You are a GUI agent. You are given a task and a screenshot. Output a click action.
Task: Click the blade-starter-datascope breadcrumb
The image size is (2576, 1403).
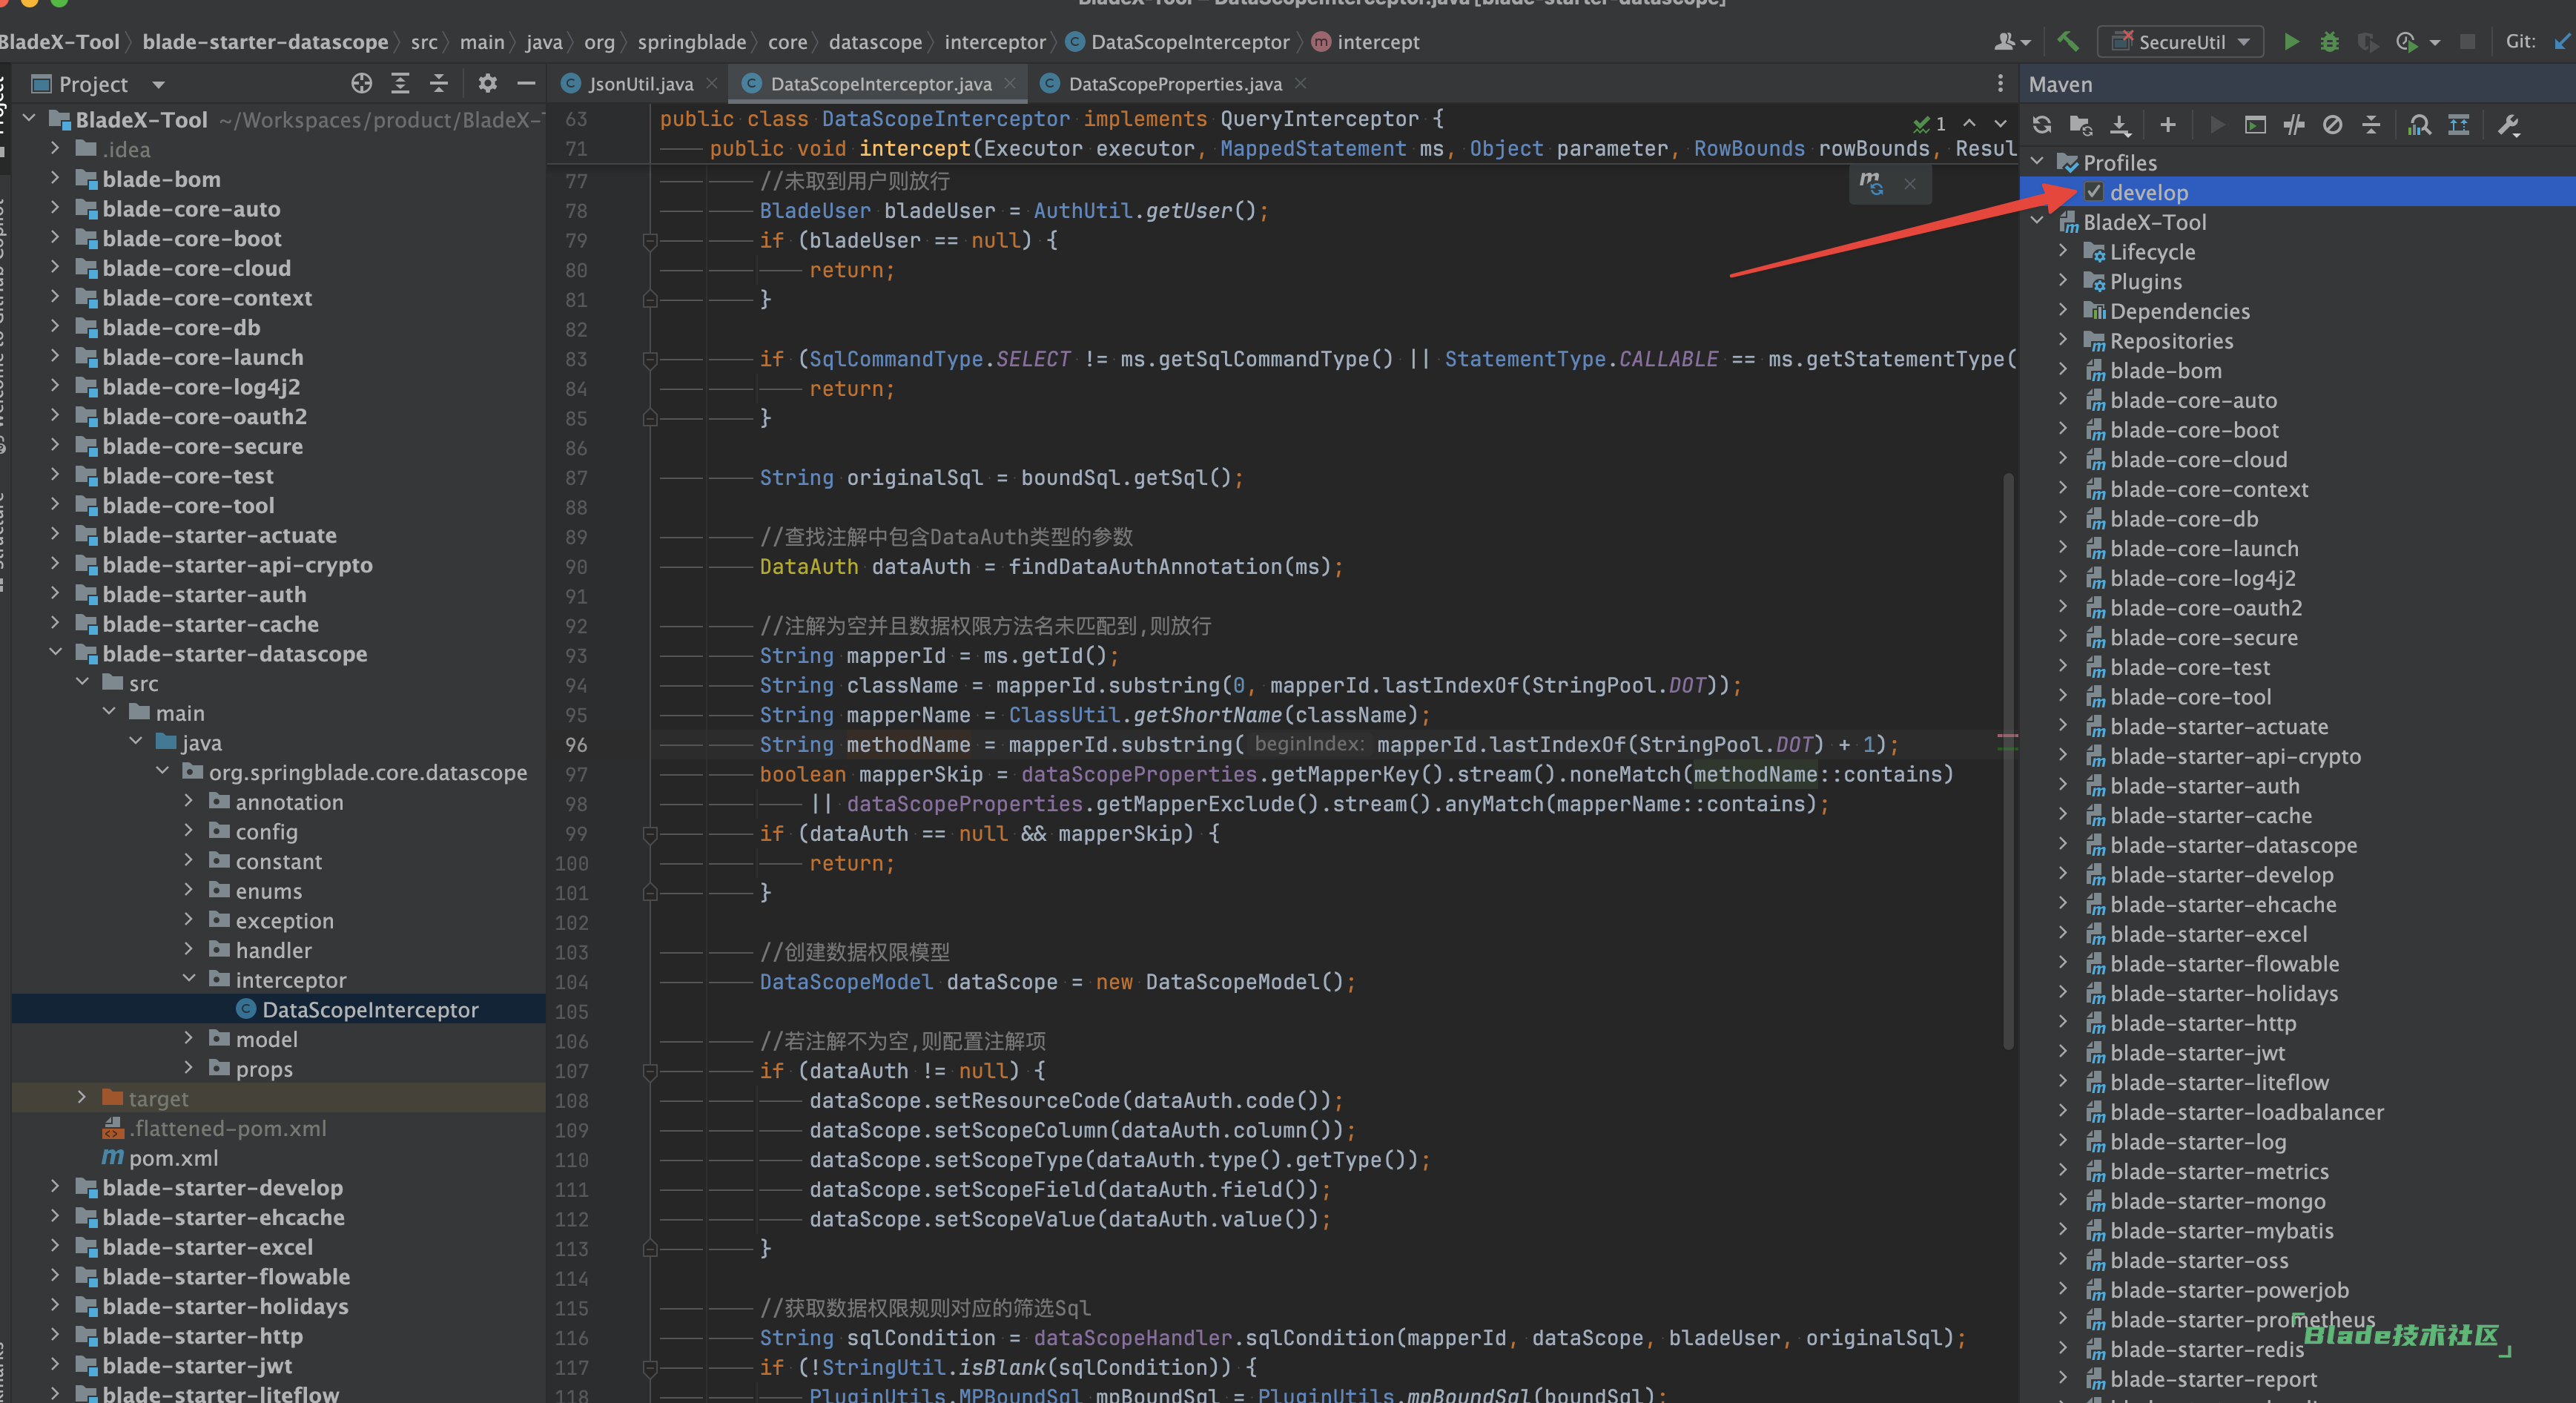265,42
